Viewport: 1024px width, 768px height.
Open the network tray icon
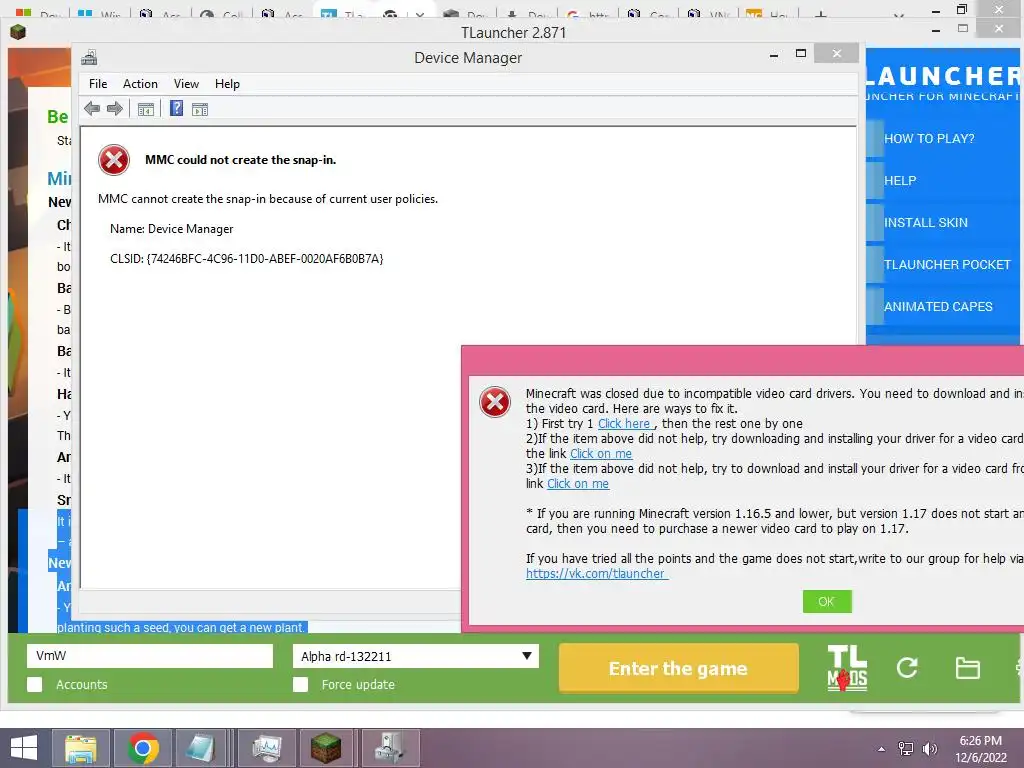pyautogui.click(x=906, y=749)
